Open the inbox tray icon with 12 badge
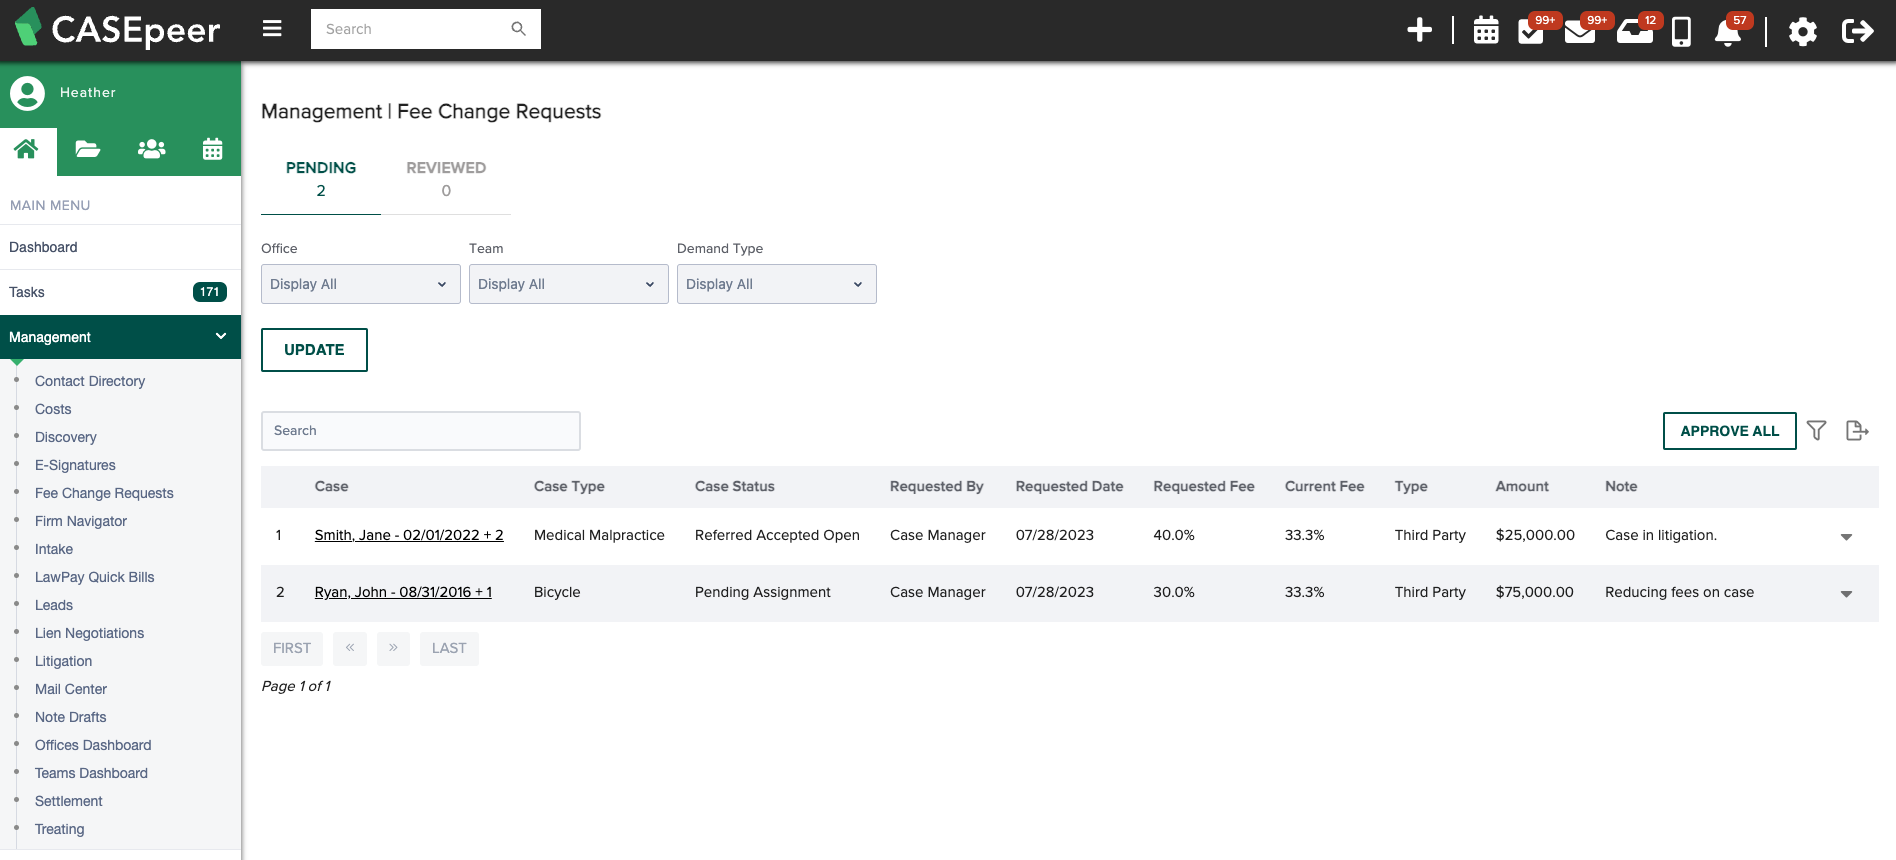This screenshot has width=1896, height=860. click(1635, 30)
